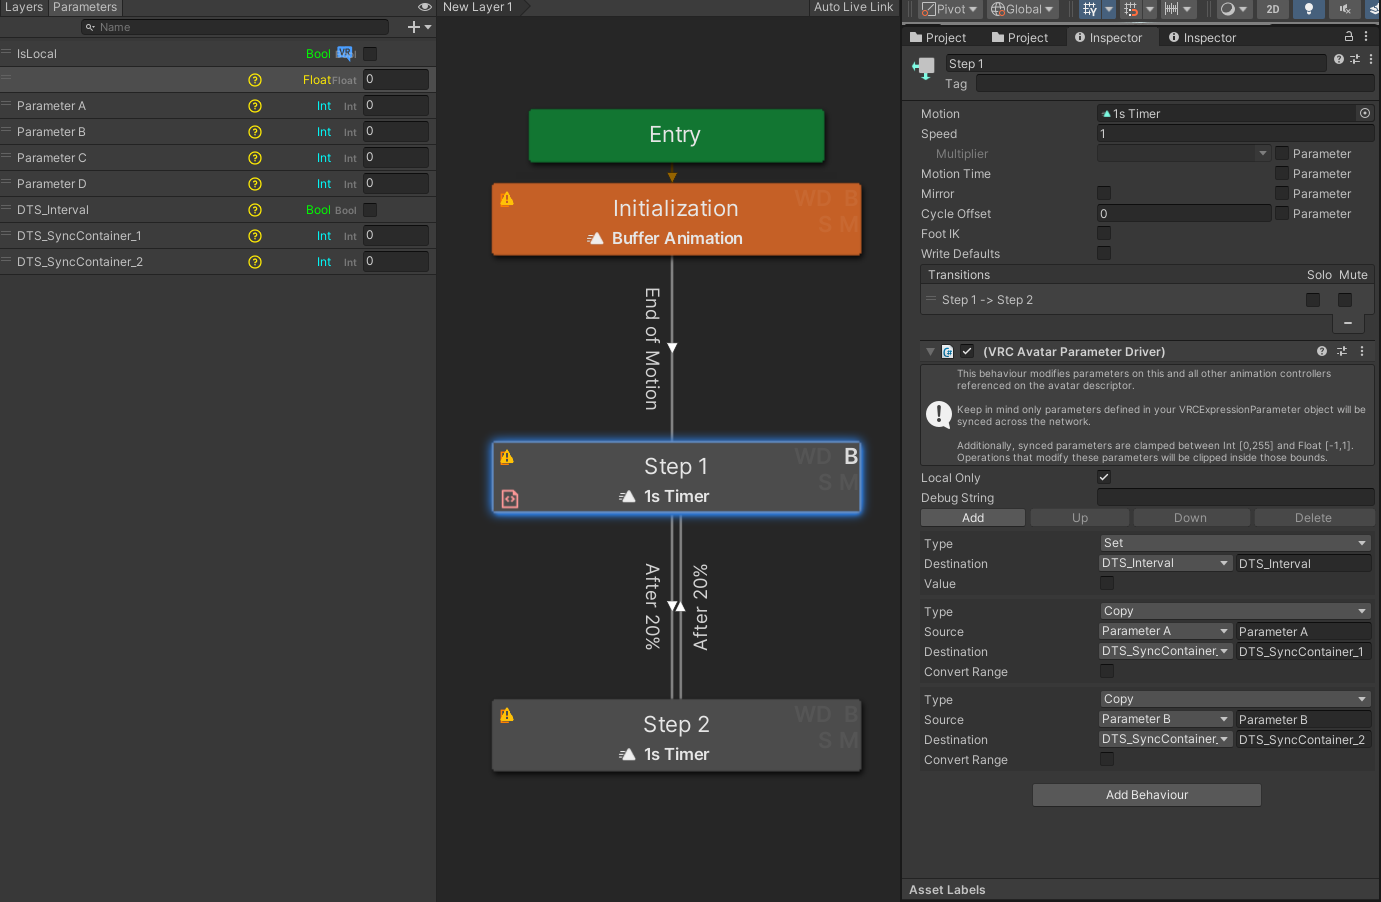Open the Global rotation dropdown
1381x902 pixels.
[1022, 9]
